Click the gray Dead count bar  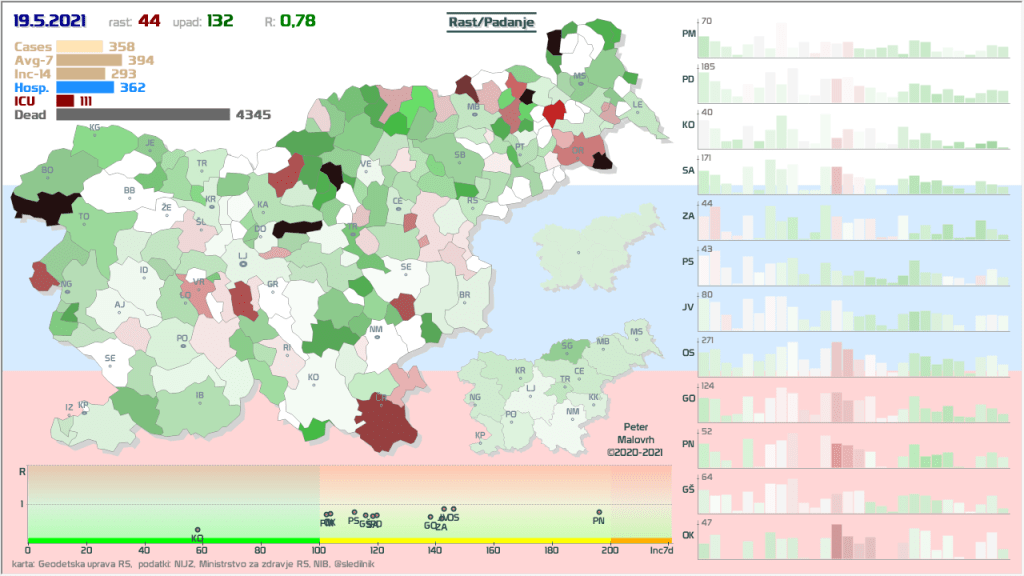click(143, 115)
